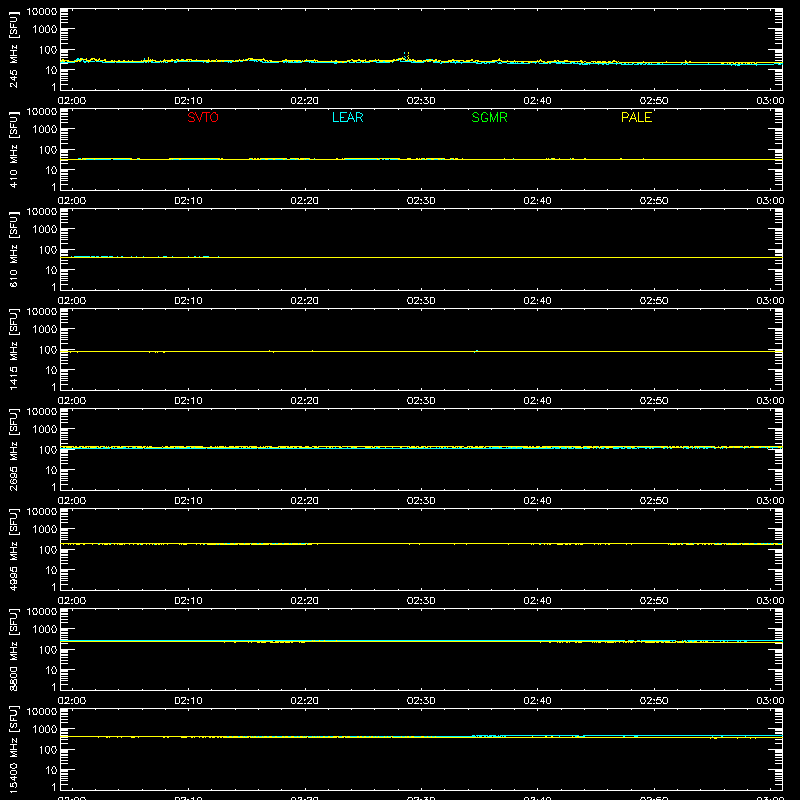
Task: Click the 1000 y-axis value of the 15400 MHz plot
Action: coord(45,729)
